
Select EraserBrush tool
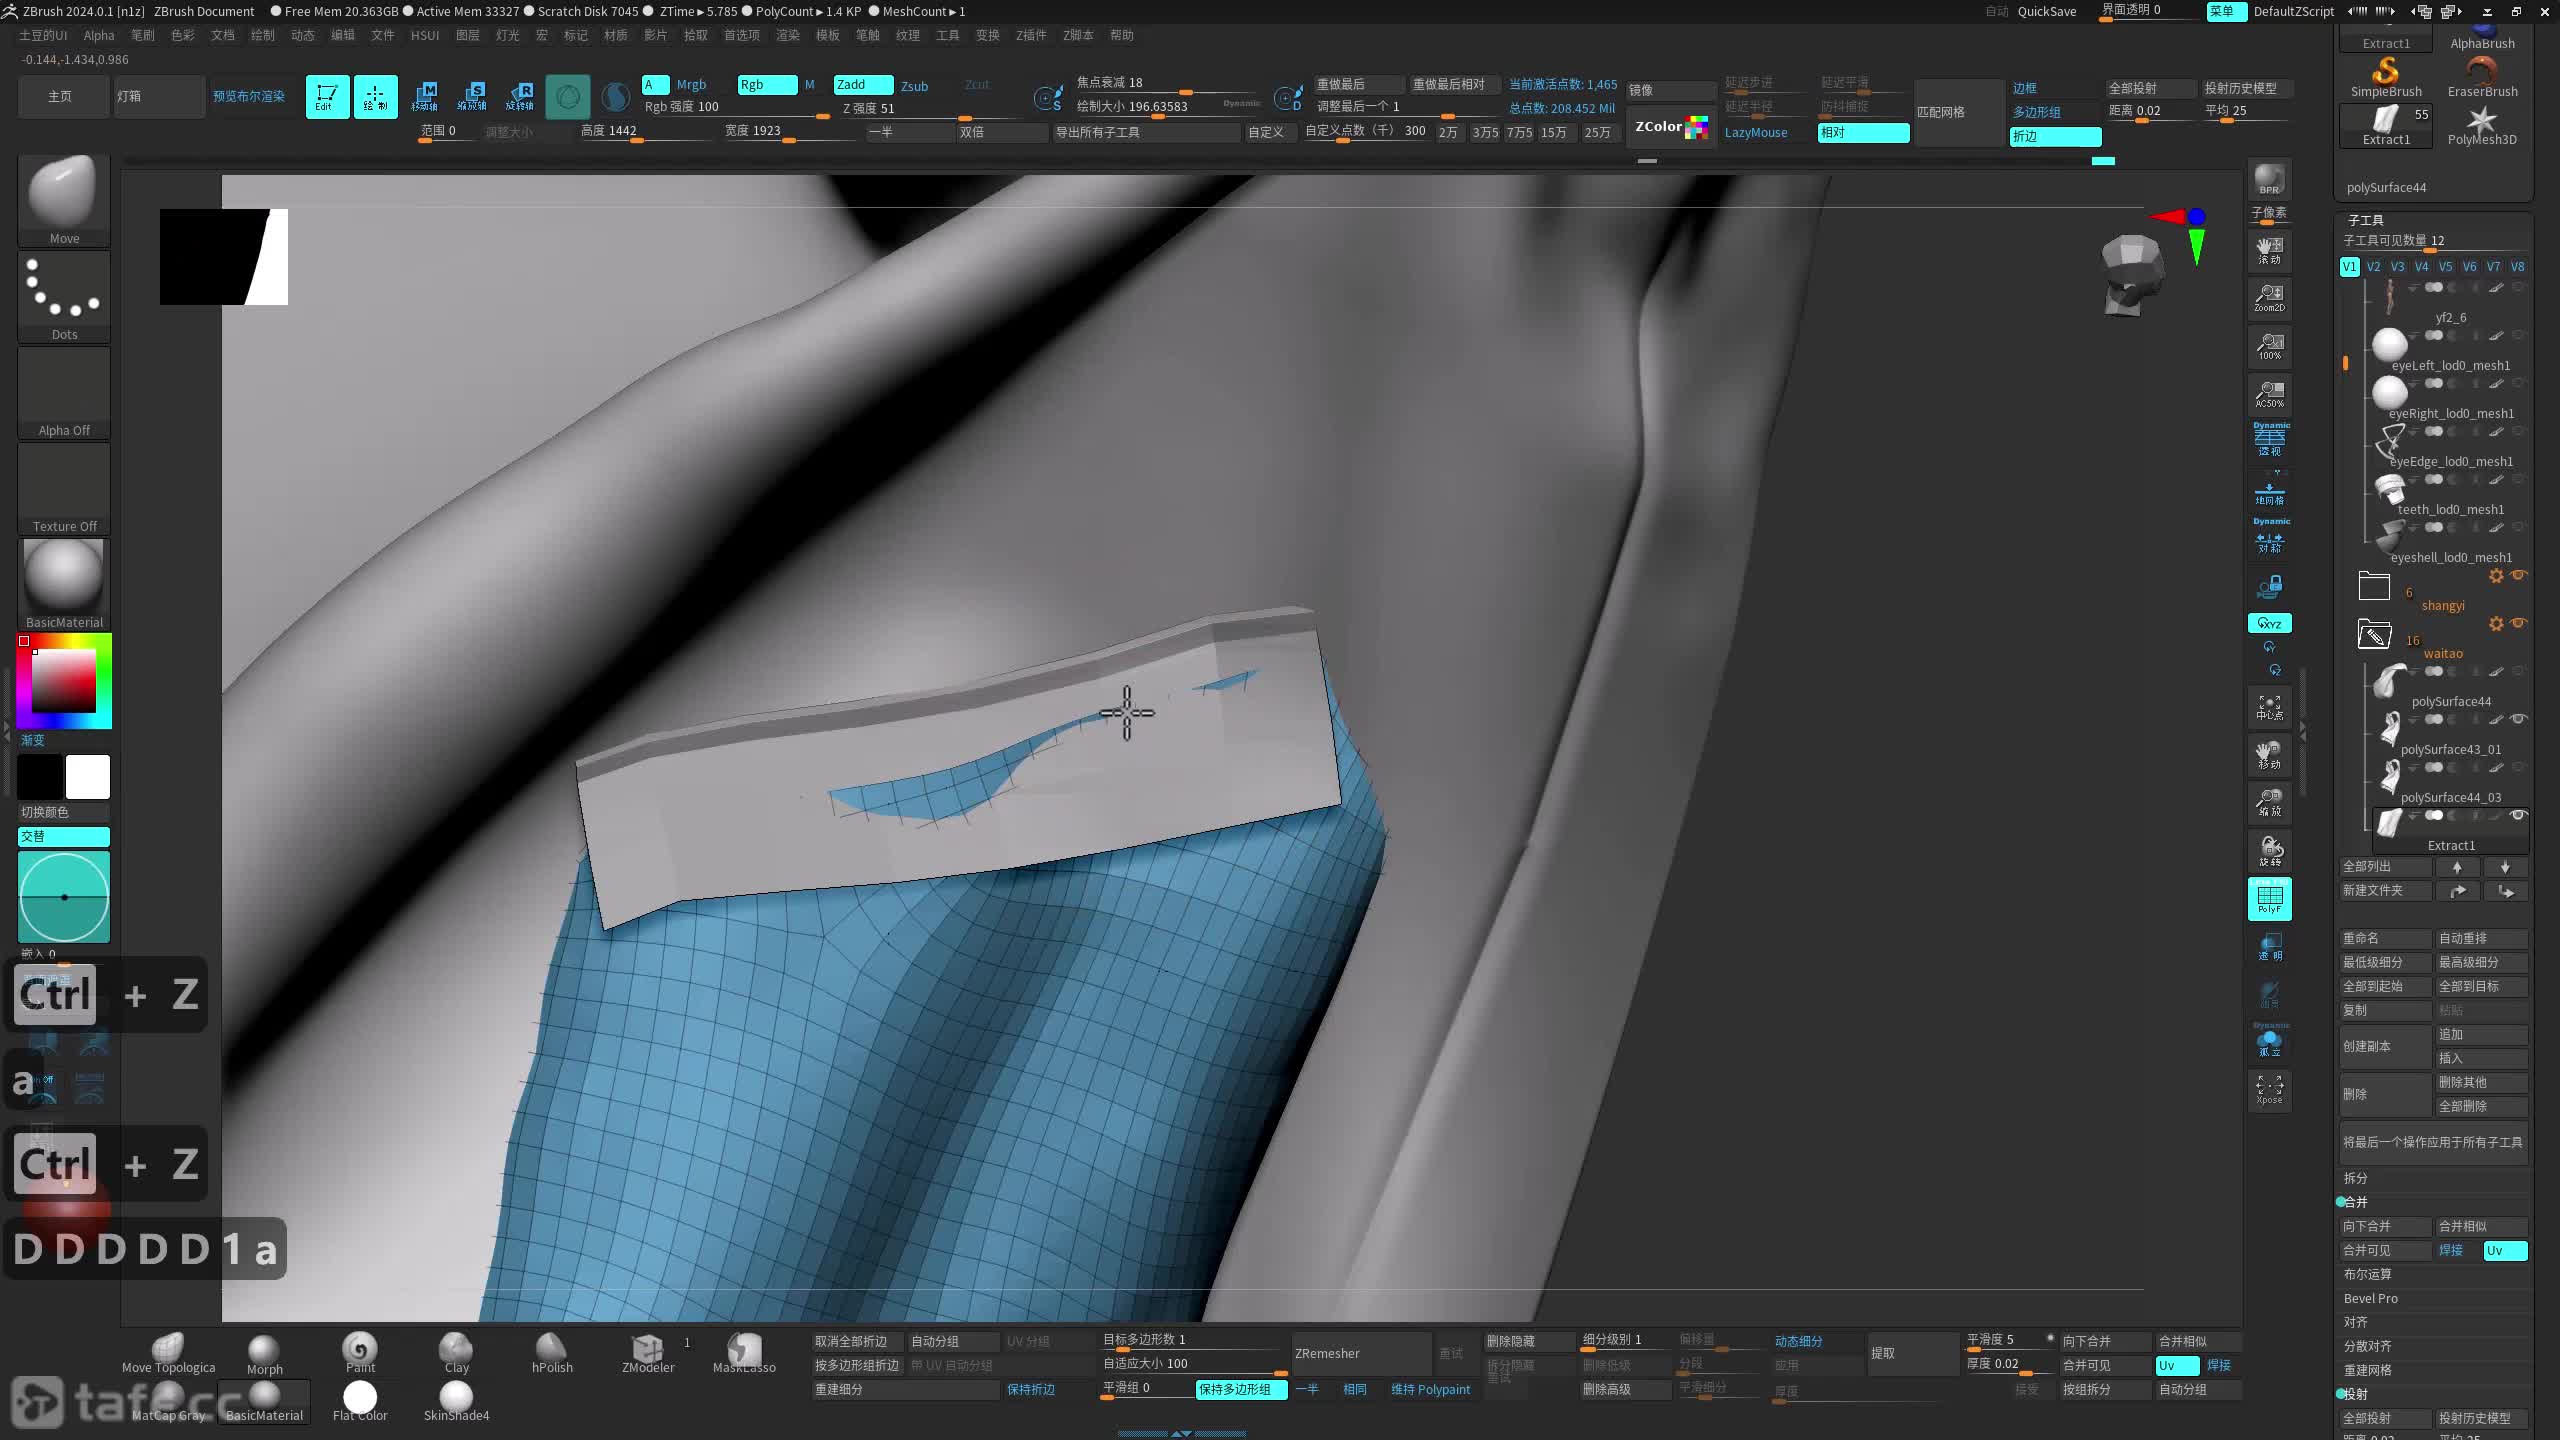(x=2482, y=77)
